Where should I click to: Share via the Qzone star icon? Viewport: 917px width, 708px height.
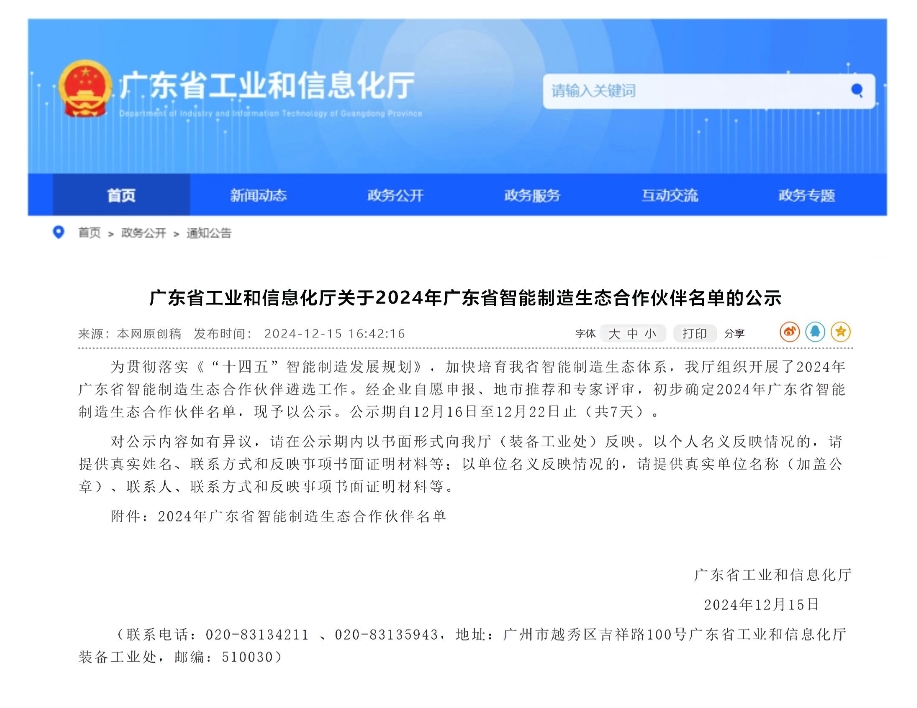point(841,332)
